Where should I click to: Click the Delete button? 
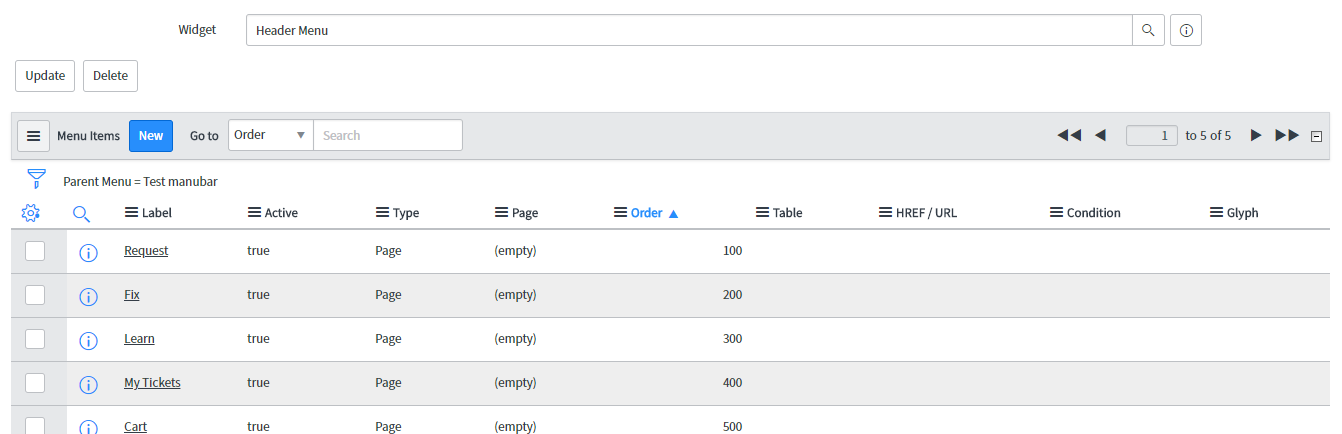110,76
